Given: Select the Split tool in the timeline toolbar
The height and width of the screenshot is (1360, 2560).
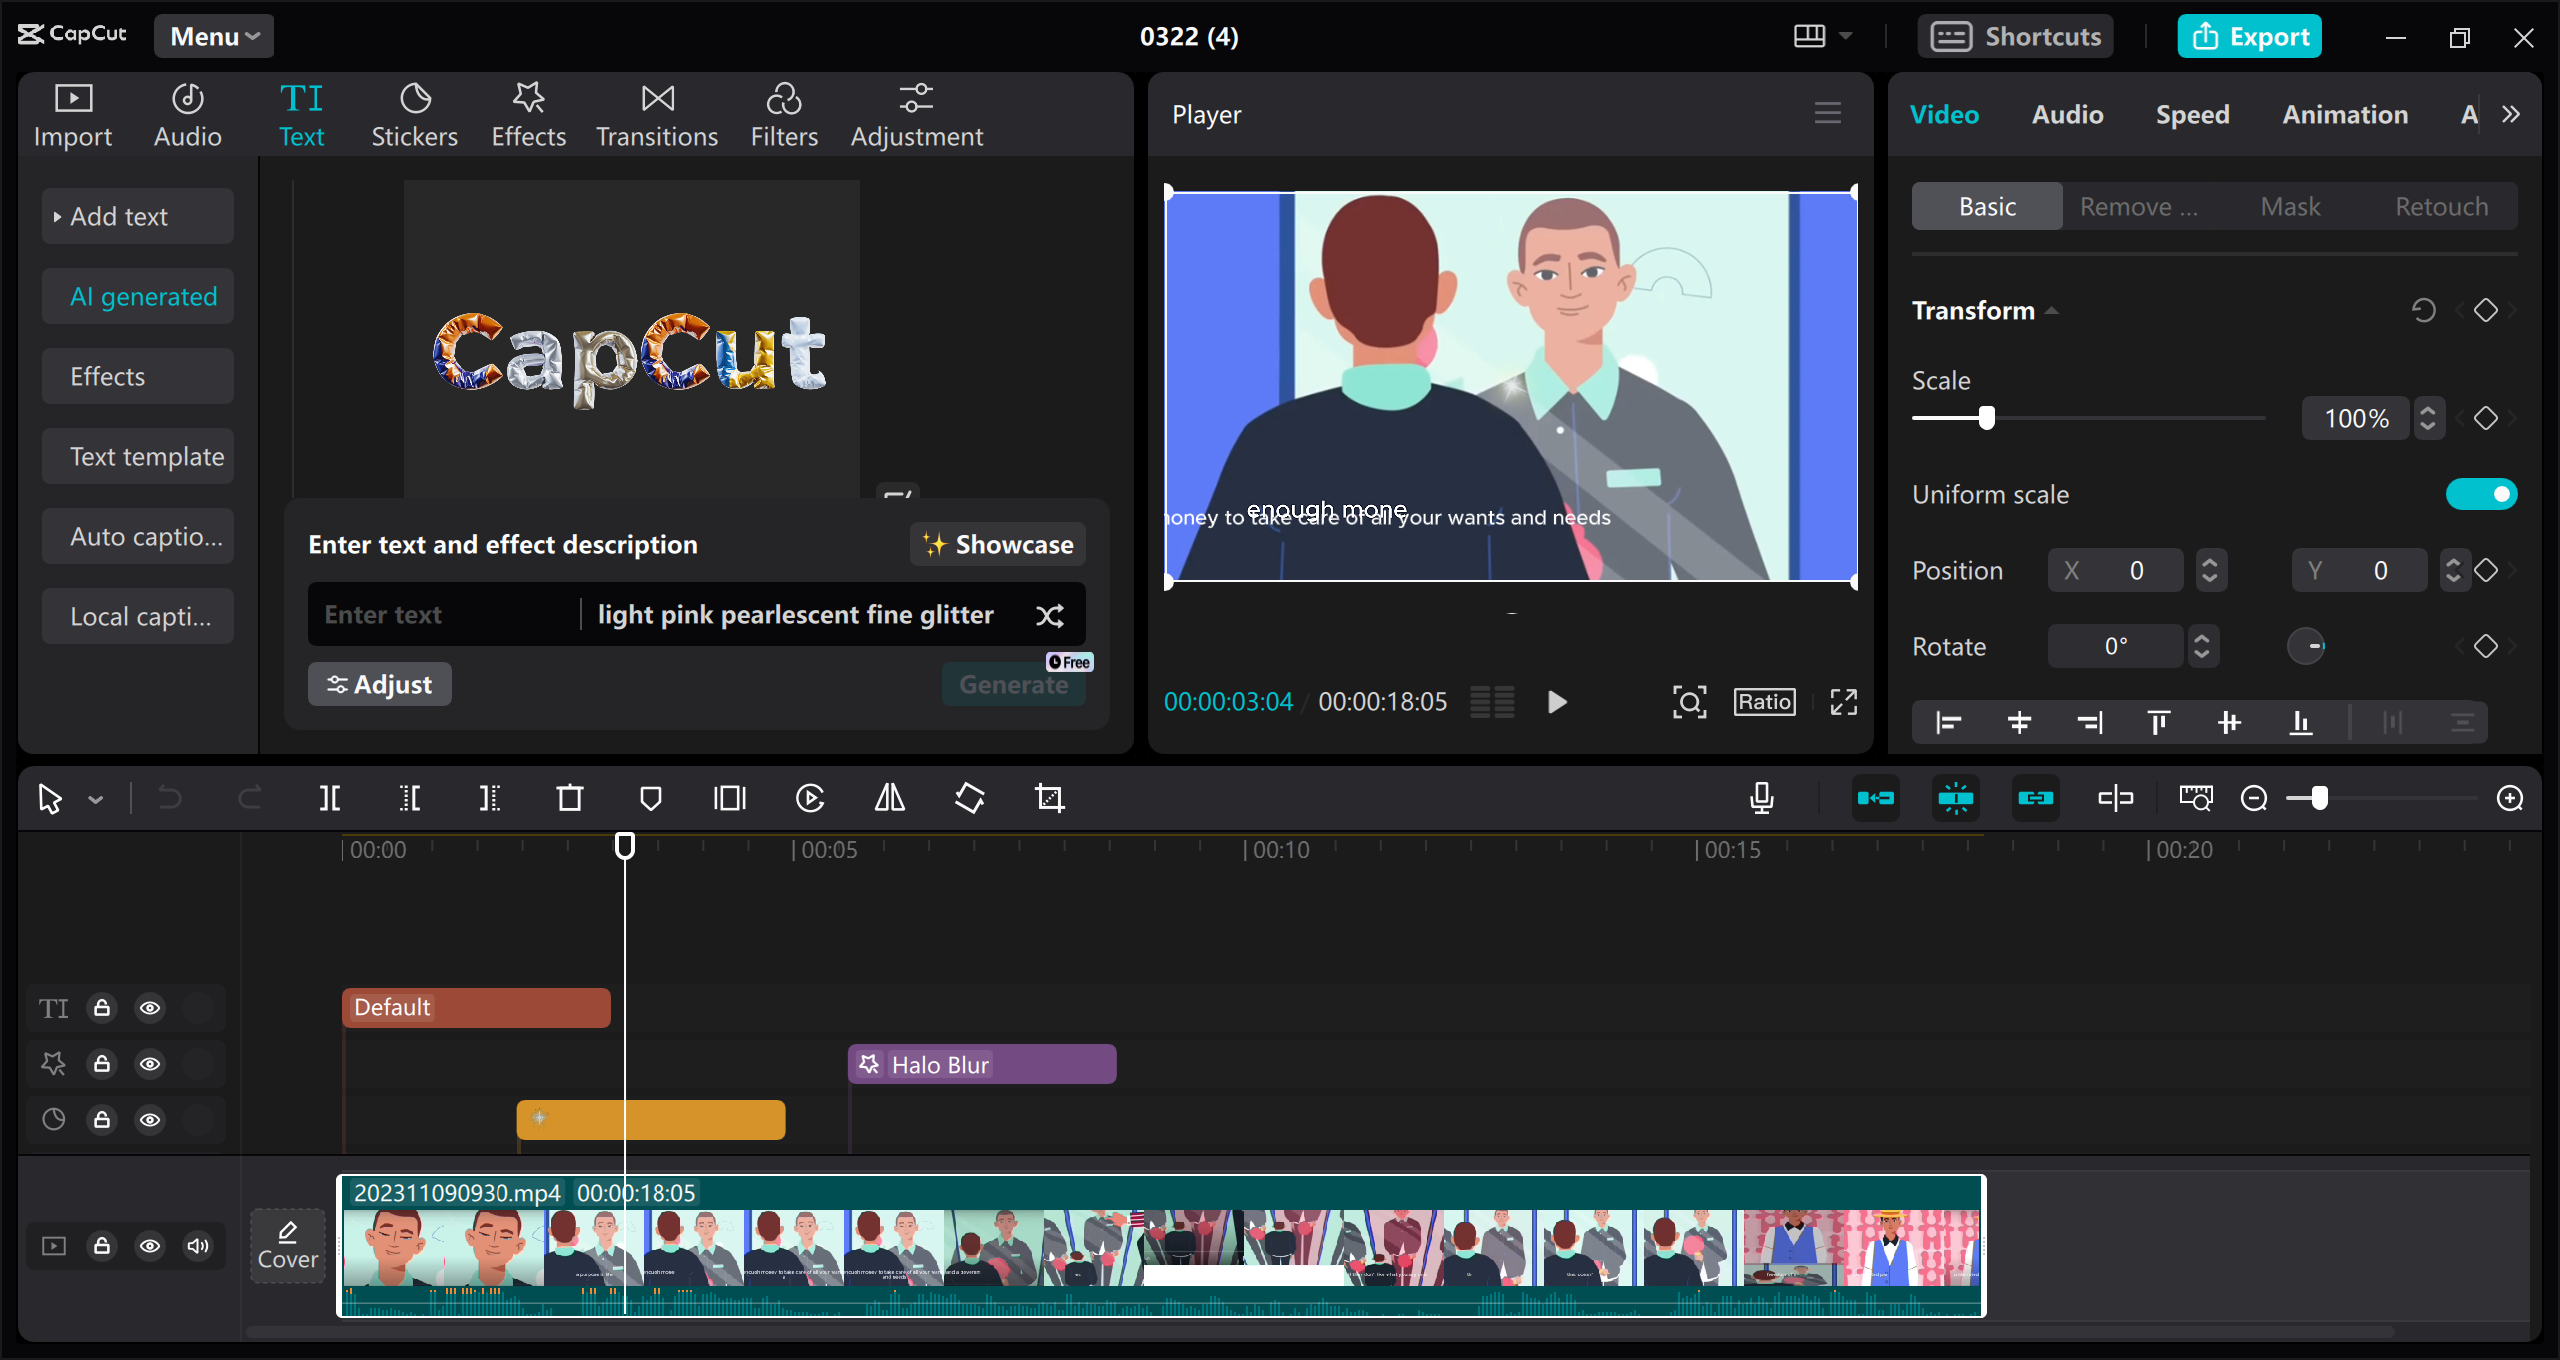Looking at the screenshot, I should [x=330, y=798].
